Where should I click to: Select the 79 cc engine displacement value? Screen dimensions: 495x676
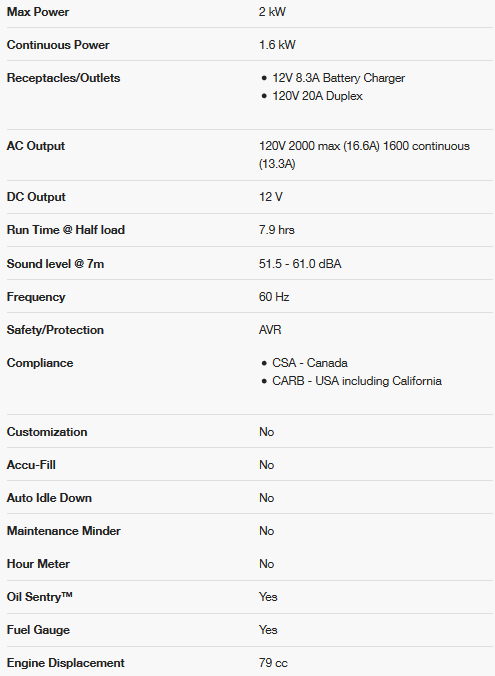[x=273, y=663]
